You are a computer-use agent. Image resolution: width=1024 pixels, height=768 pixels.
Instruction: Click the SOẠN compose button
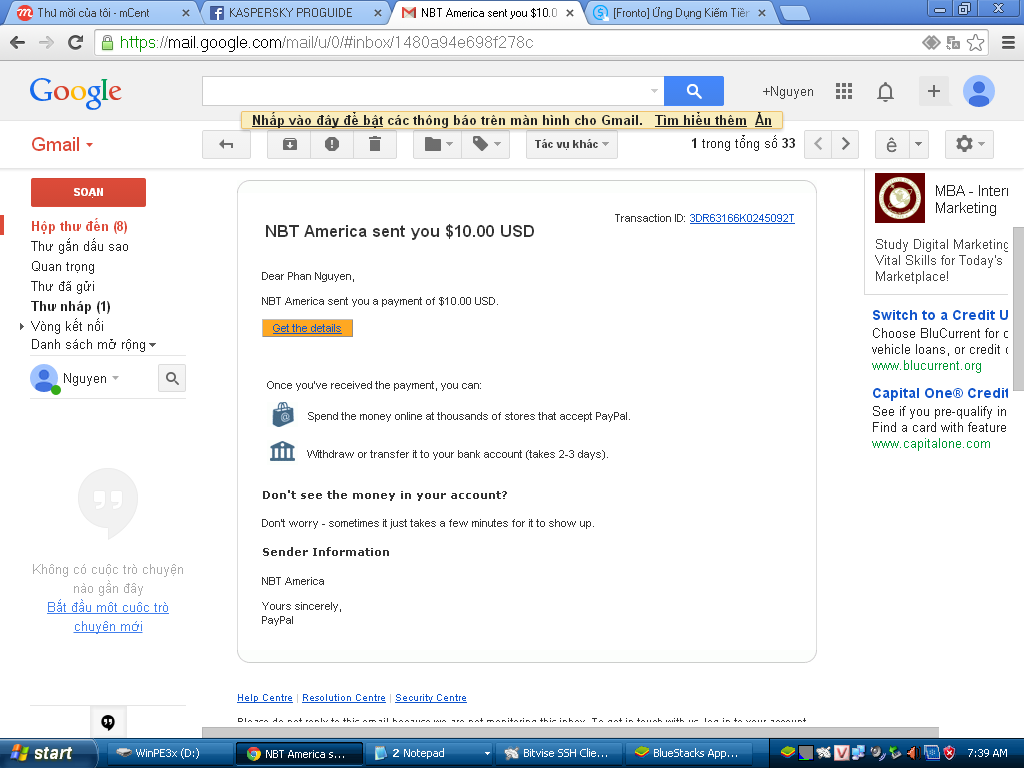(x=88, y=192)
